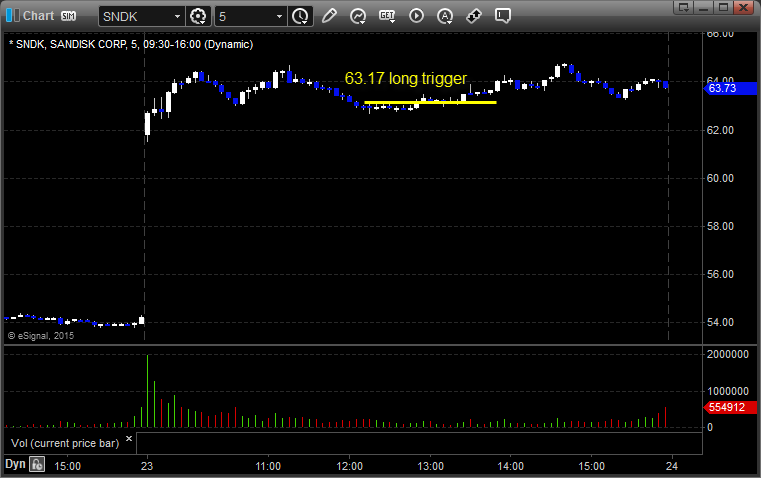Click the tallest green opening volume bar
The image size is (761, 478).
click(148, 391)
